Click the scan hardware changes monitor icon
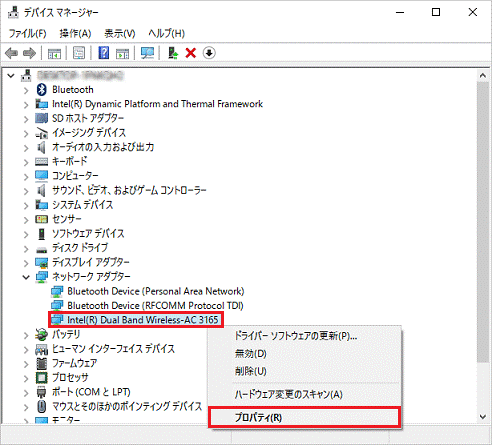This screenshot has height=445, width=492. click(x=147, y=53)
